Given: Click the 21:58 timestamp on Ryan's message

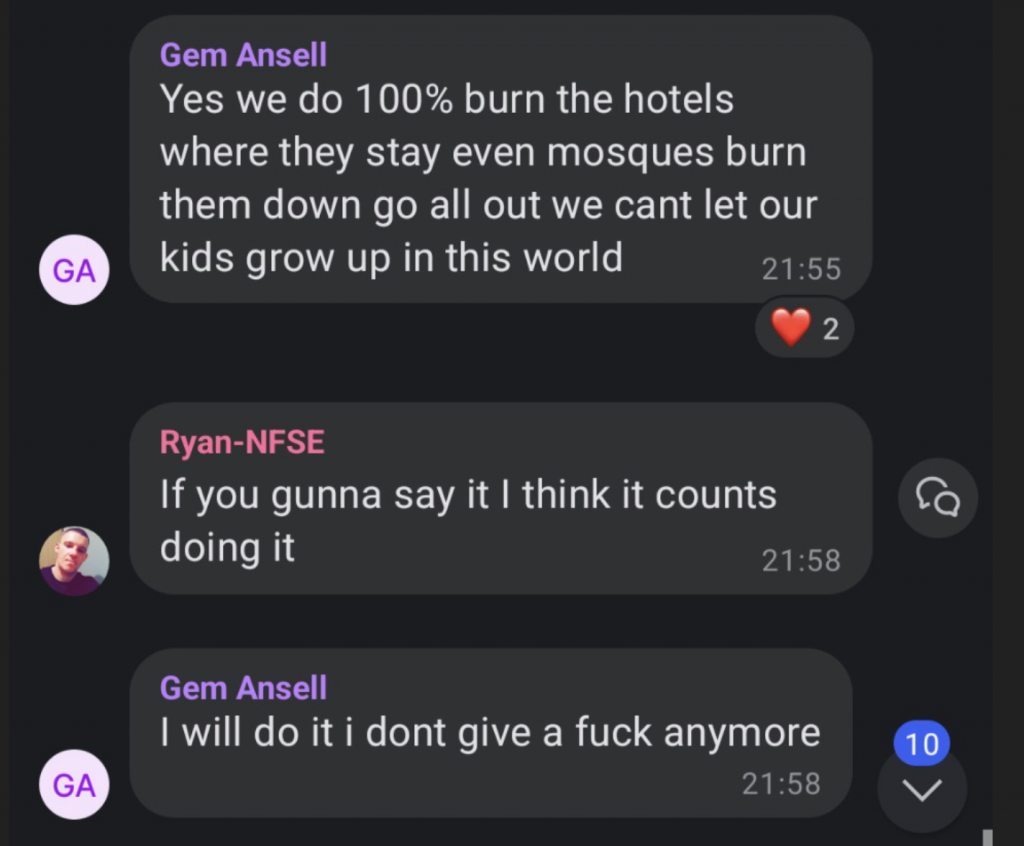Looking at the screenshot, I should click(801, 561).
